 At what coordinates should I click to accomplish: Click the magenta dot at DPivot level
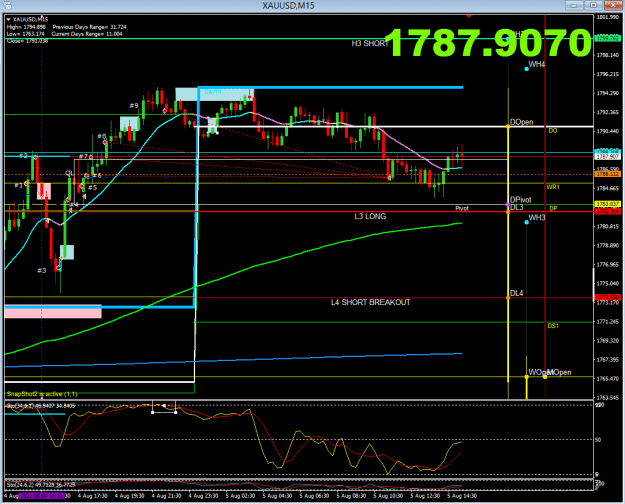tap(508, 205)
